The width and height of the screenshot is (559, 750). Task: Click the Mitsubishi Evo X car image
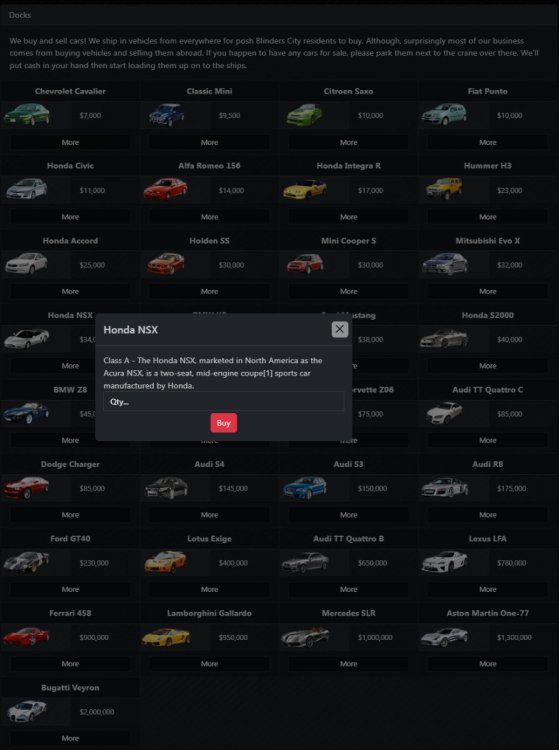pos(445,264)
